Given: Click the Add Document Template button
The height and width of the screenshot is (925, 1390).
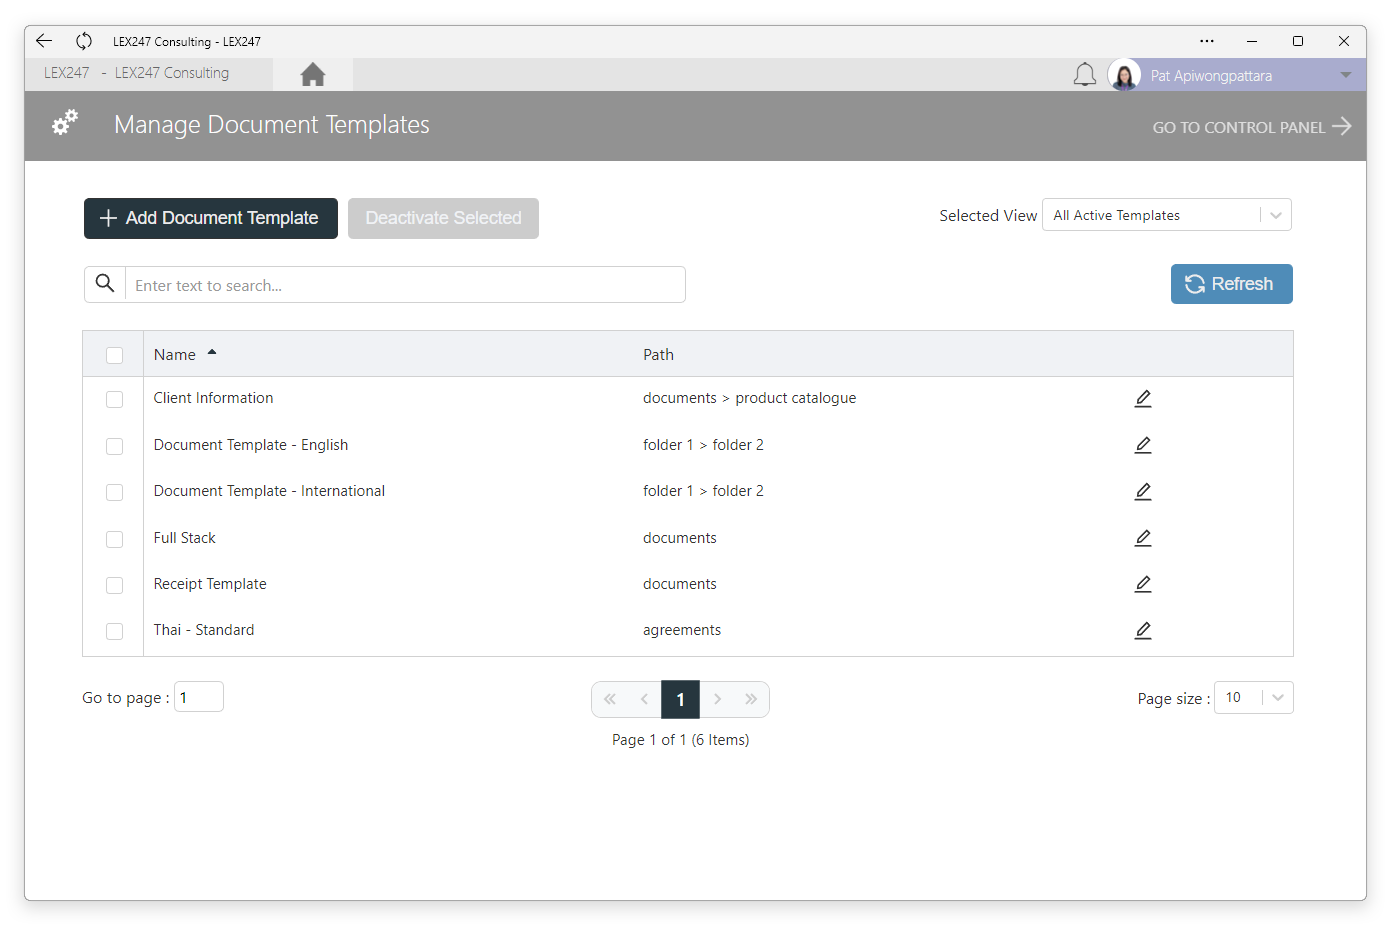Looking at the screenshot, I should pyautogui.click(x=211, y=218).
